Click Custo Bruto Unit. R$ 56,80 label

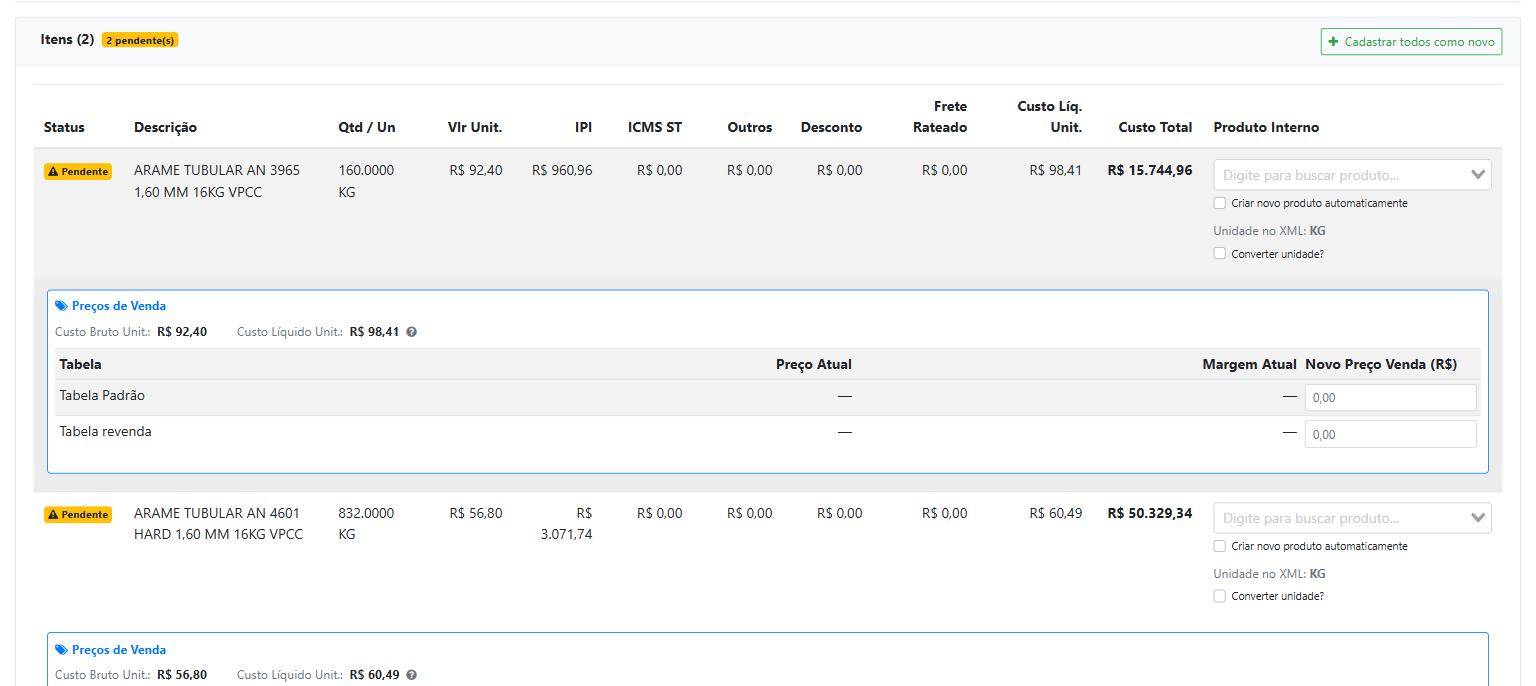coord(131,675)
